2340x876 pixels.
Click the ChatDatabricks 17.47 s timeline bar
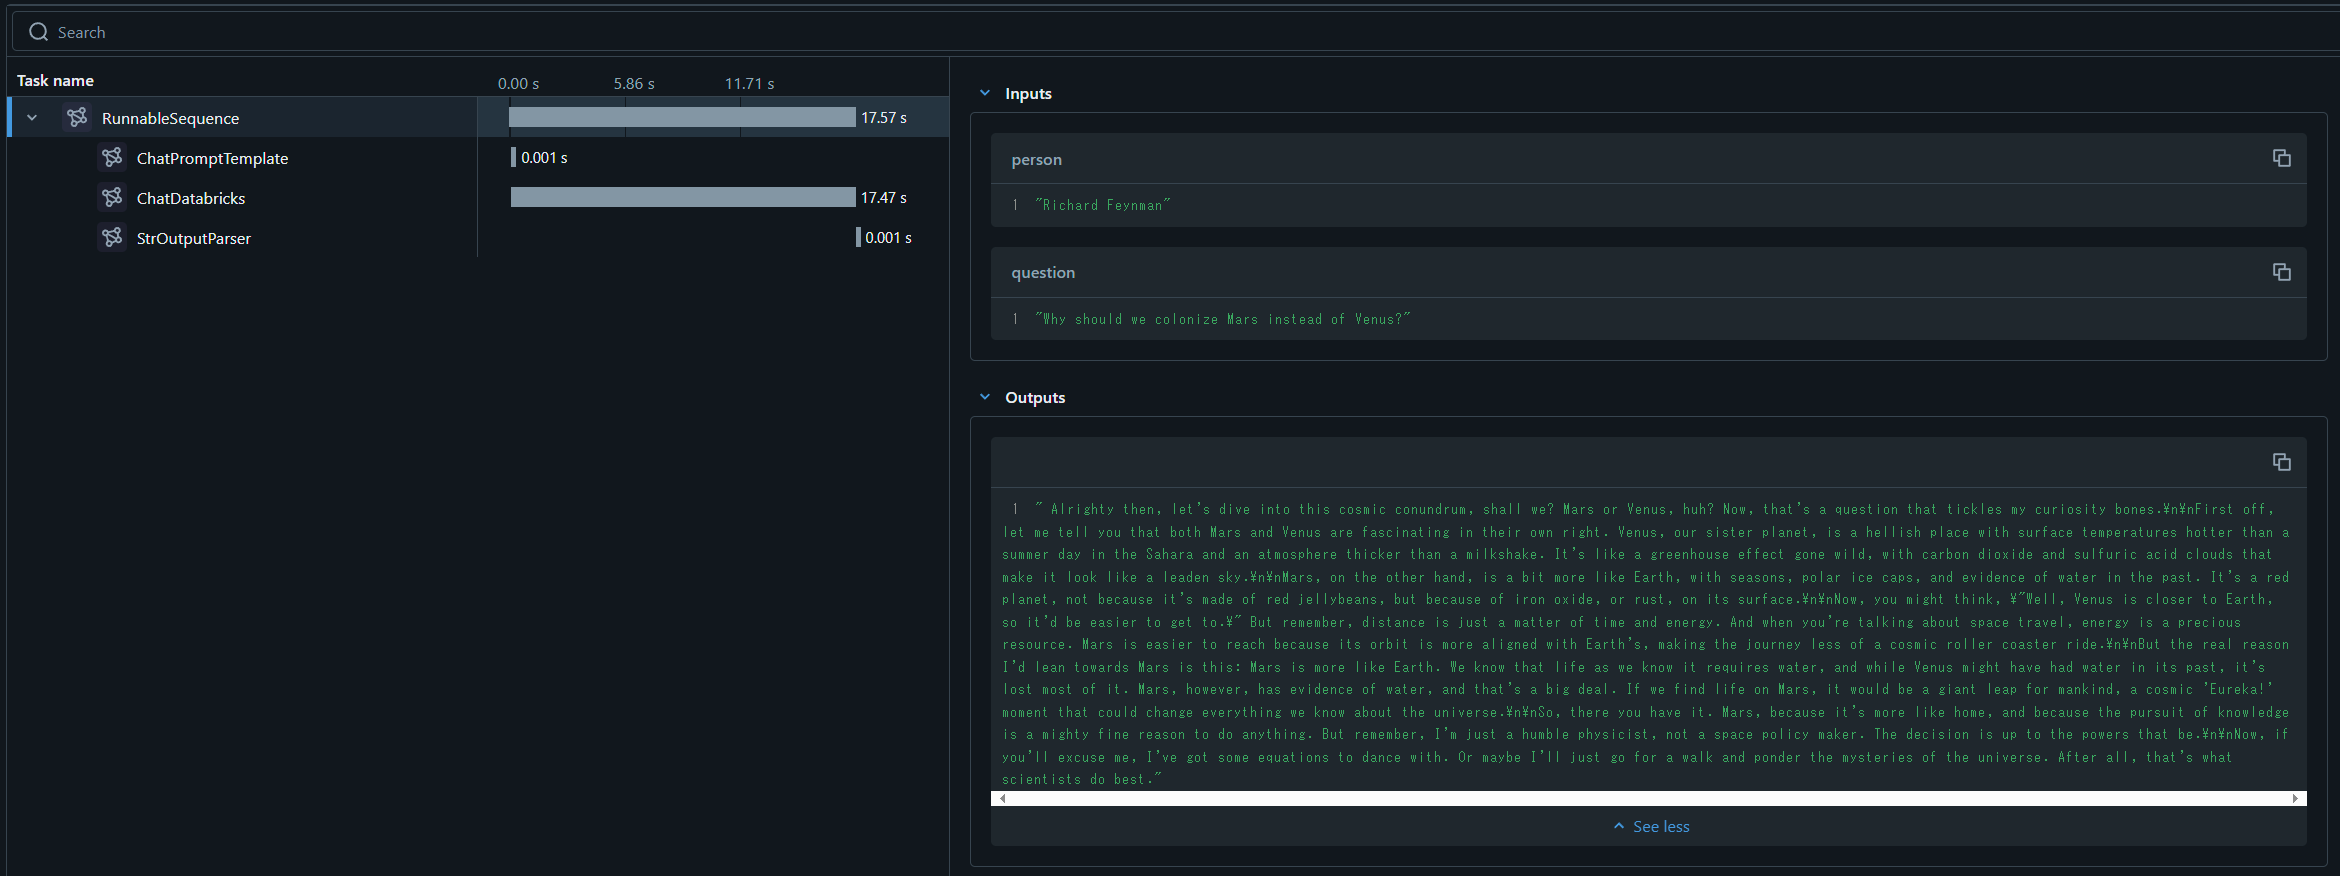pos(683,197)
